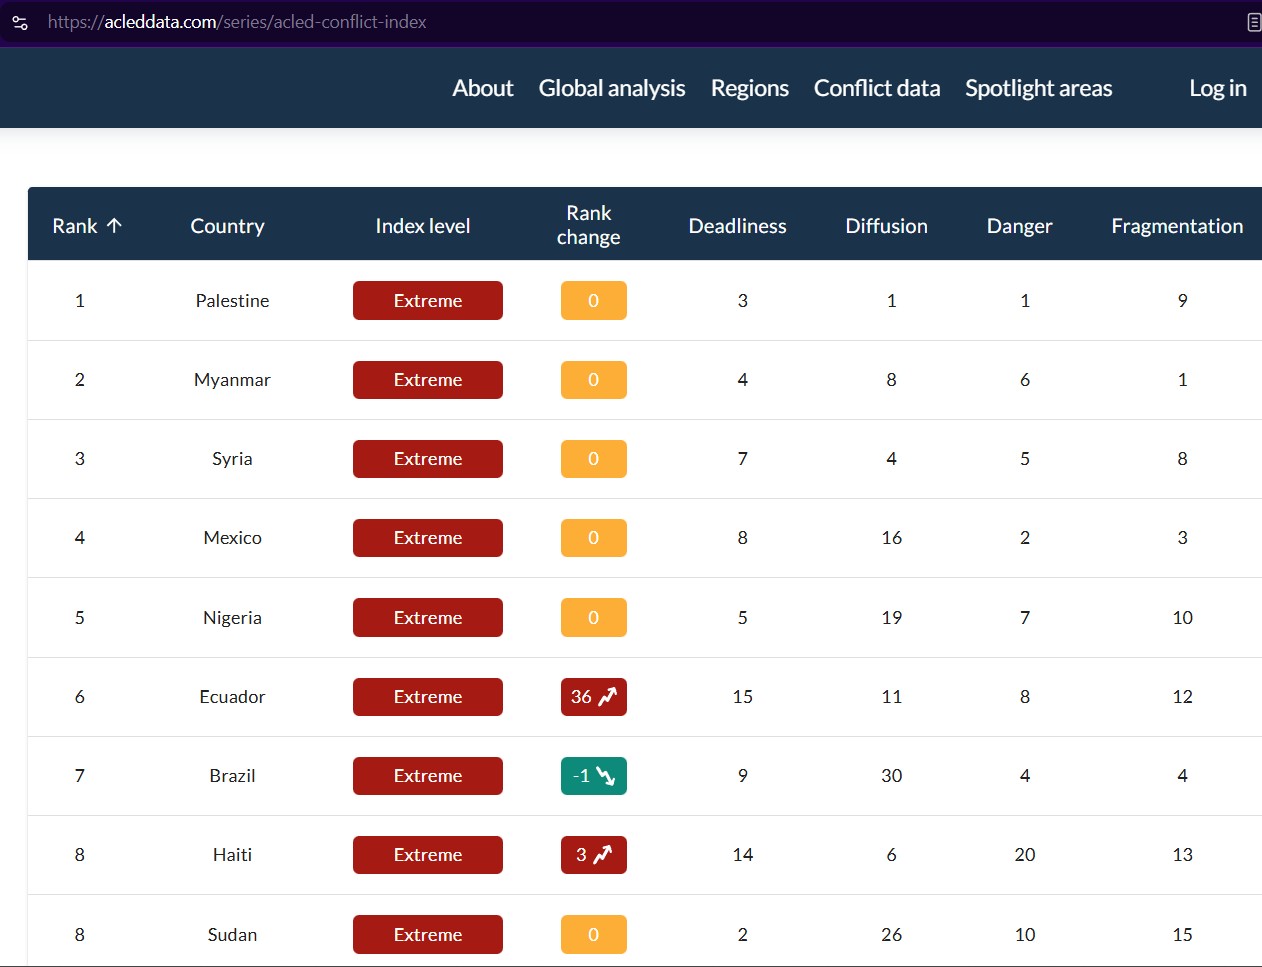The width and height of the screenshot is (1262, 967).
Task: Click the acleddata.com URL in address bar
Action: [x=237, y=22]
